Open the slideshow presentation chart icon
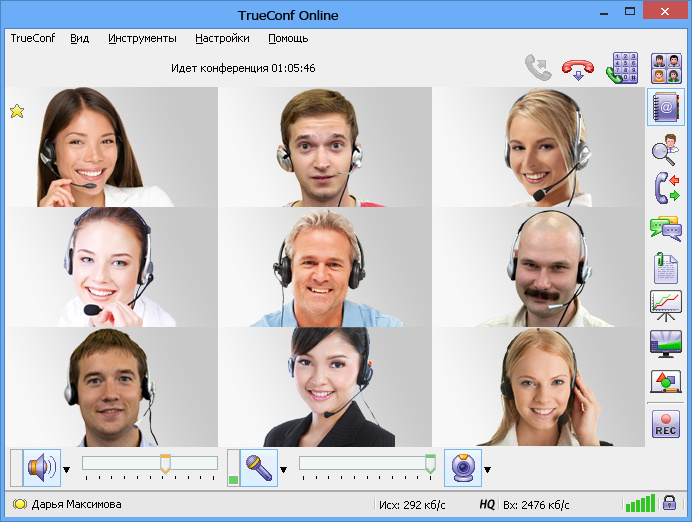Viewport: 692px width, 522px height. coord(666,306)
